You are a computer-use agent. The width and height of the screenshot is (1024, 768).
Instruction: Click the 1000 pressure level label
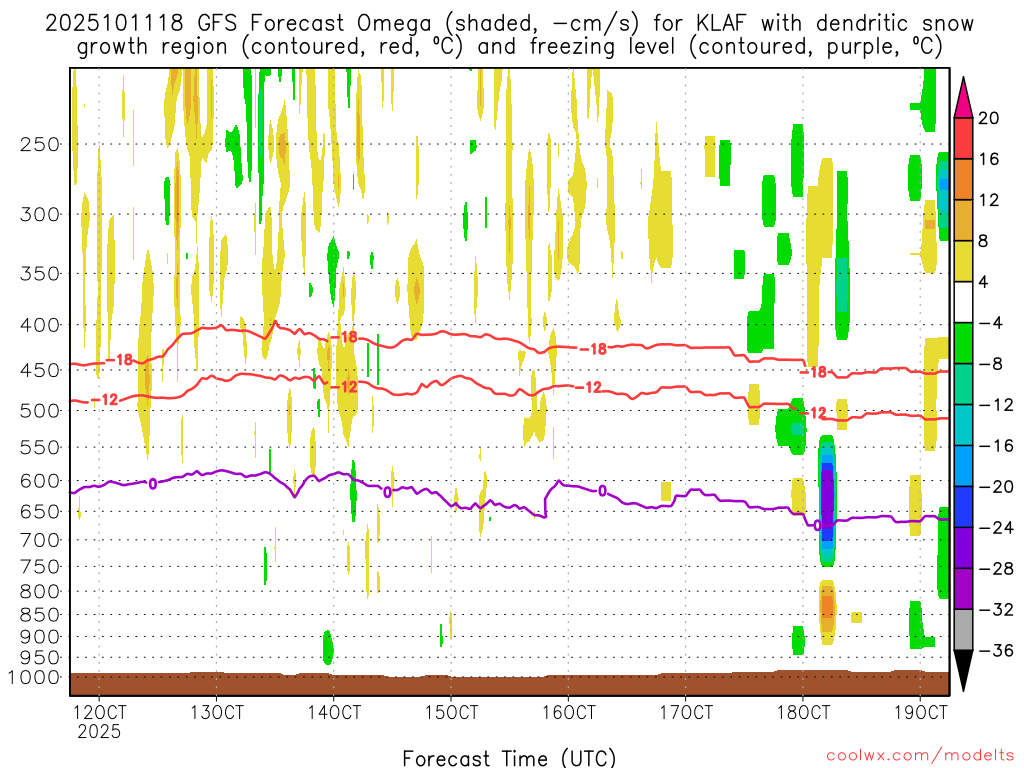(35, 677)
